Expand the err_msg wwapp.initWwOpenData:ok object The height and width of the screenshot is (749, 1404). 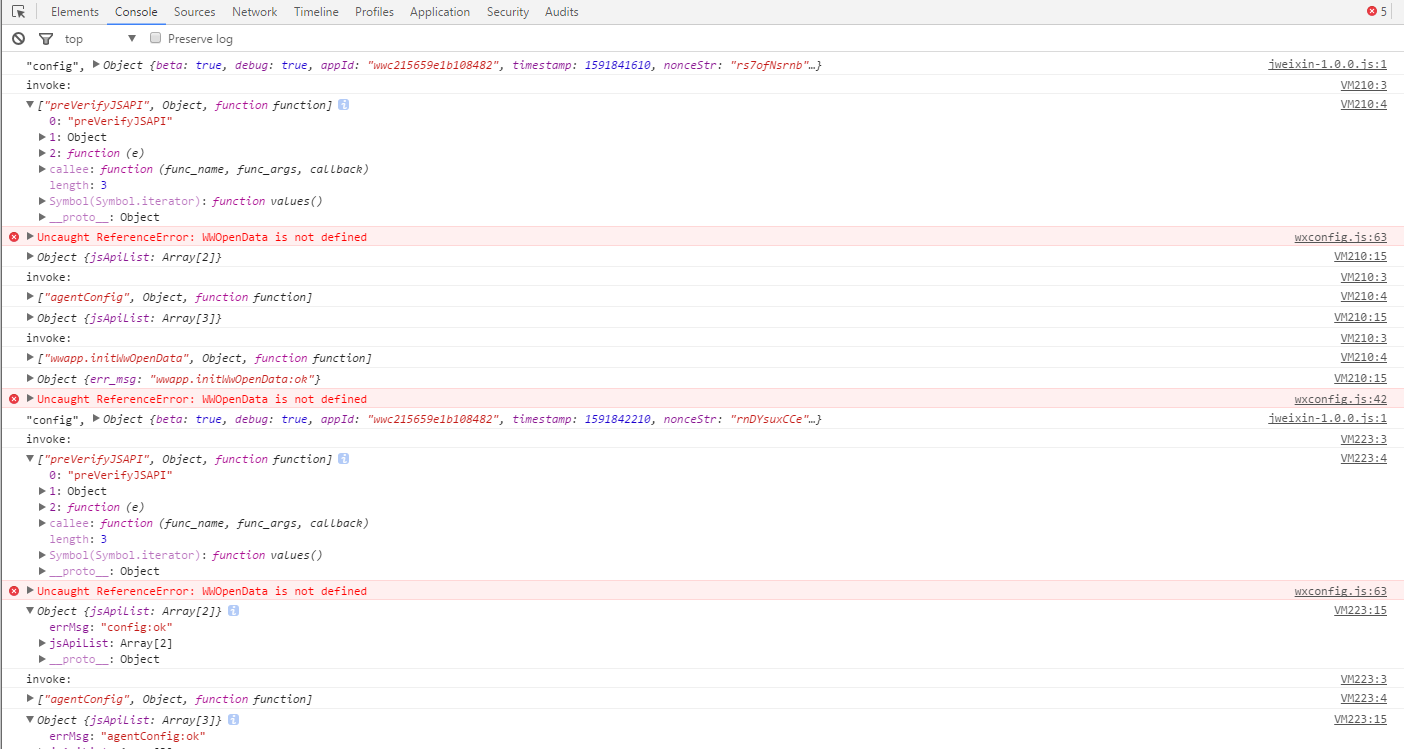click(x=31, y=379)
